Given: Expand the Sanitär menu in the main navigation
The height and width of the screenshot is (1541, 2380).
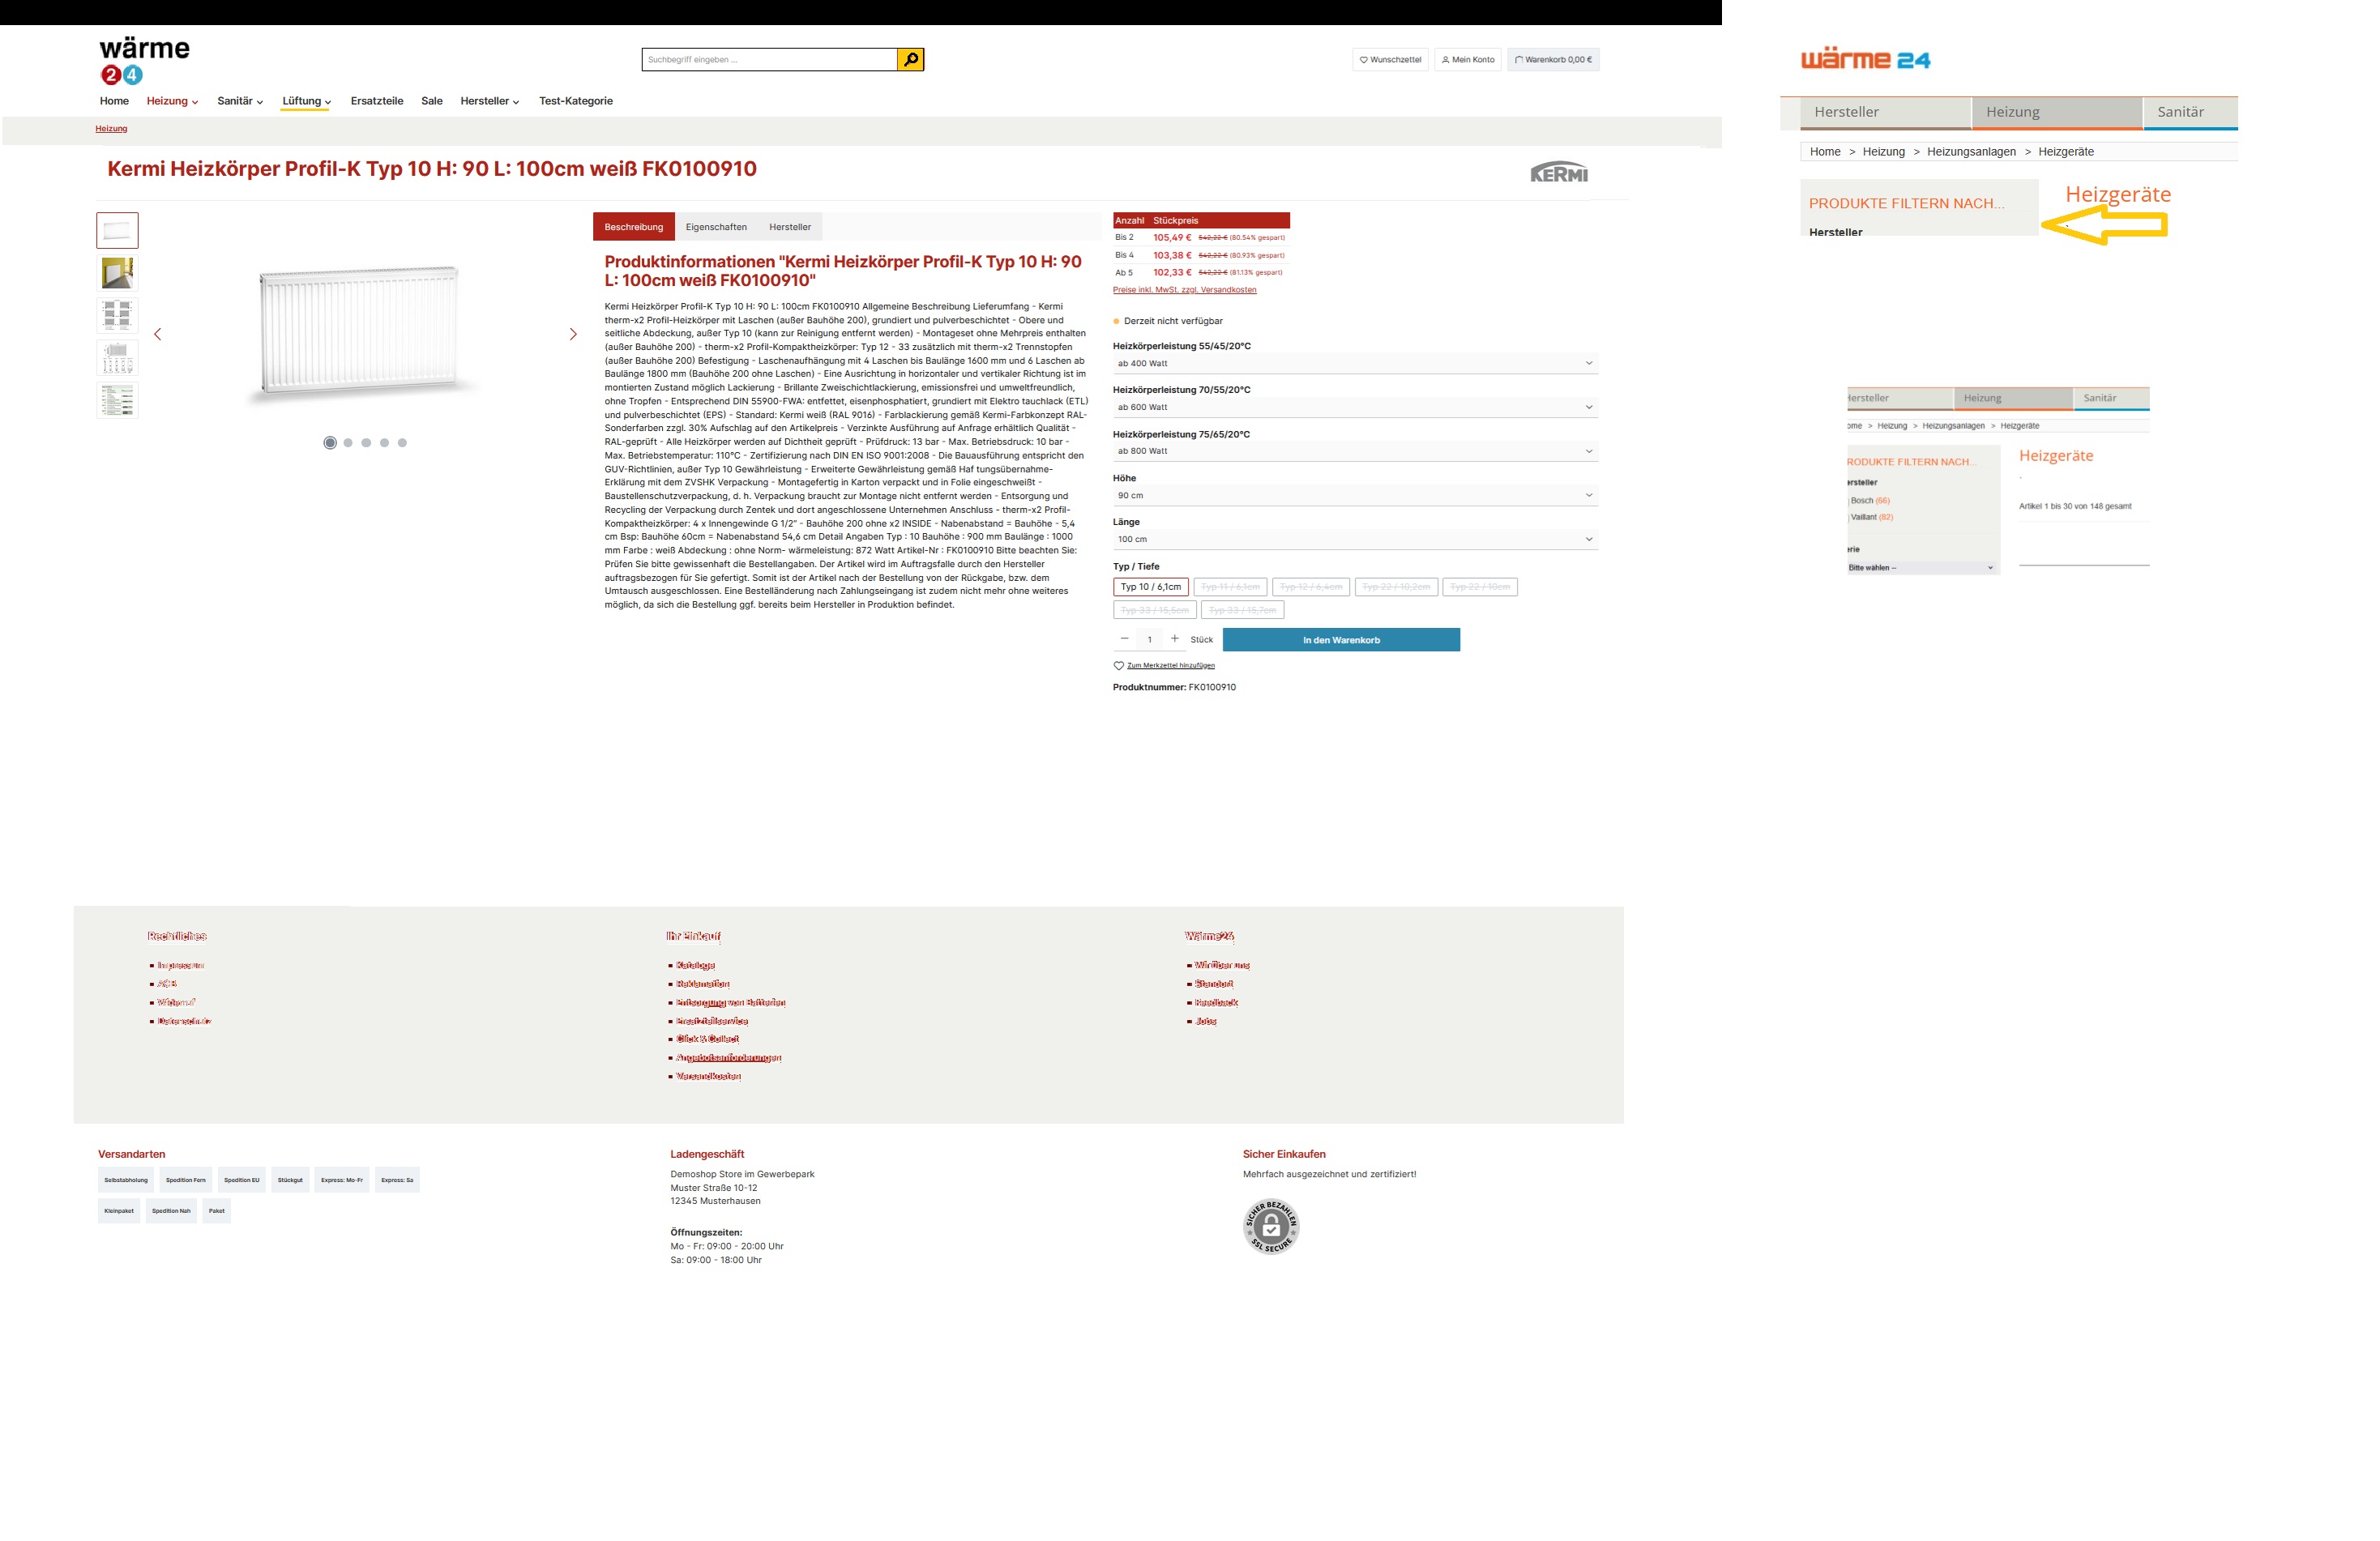Looking at the screenshot, I should coord(240,101).
